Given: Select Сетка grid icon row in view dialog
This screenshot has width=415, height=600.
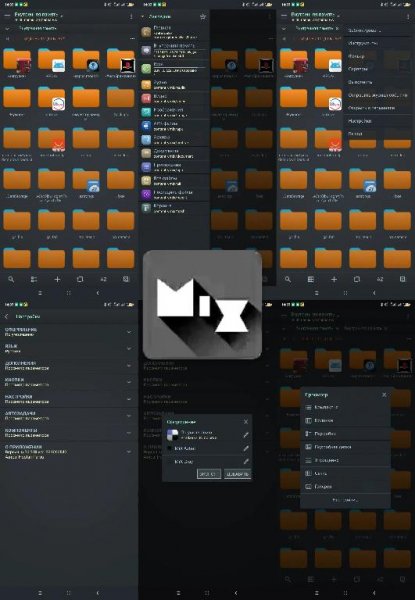Looking at the screenshot, I should (x=345, y=473).
